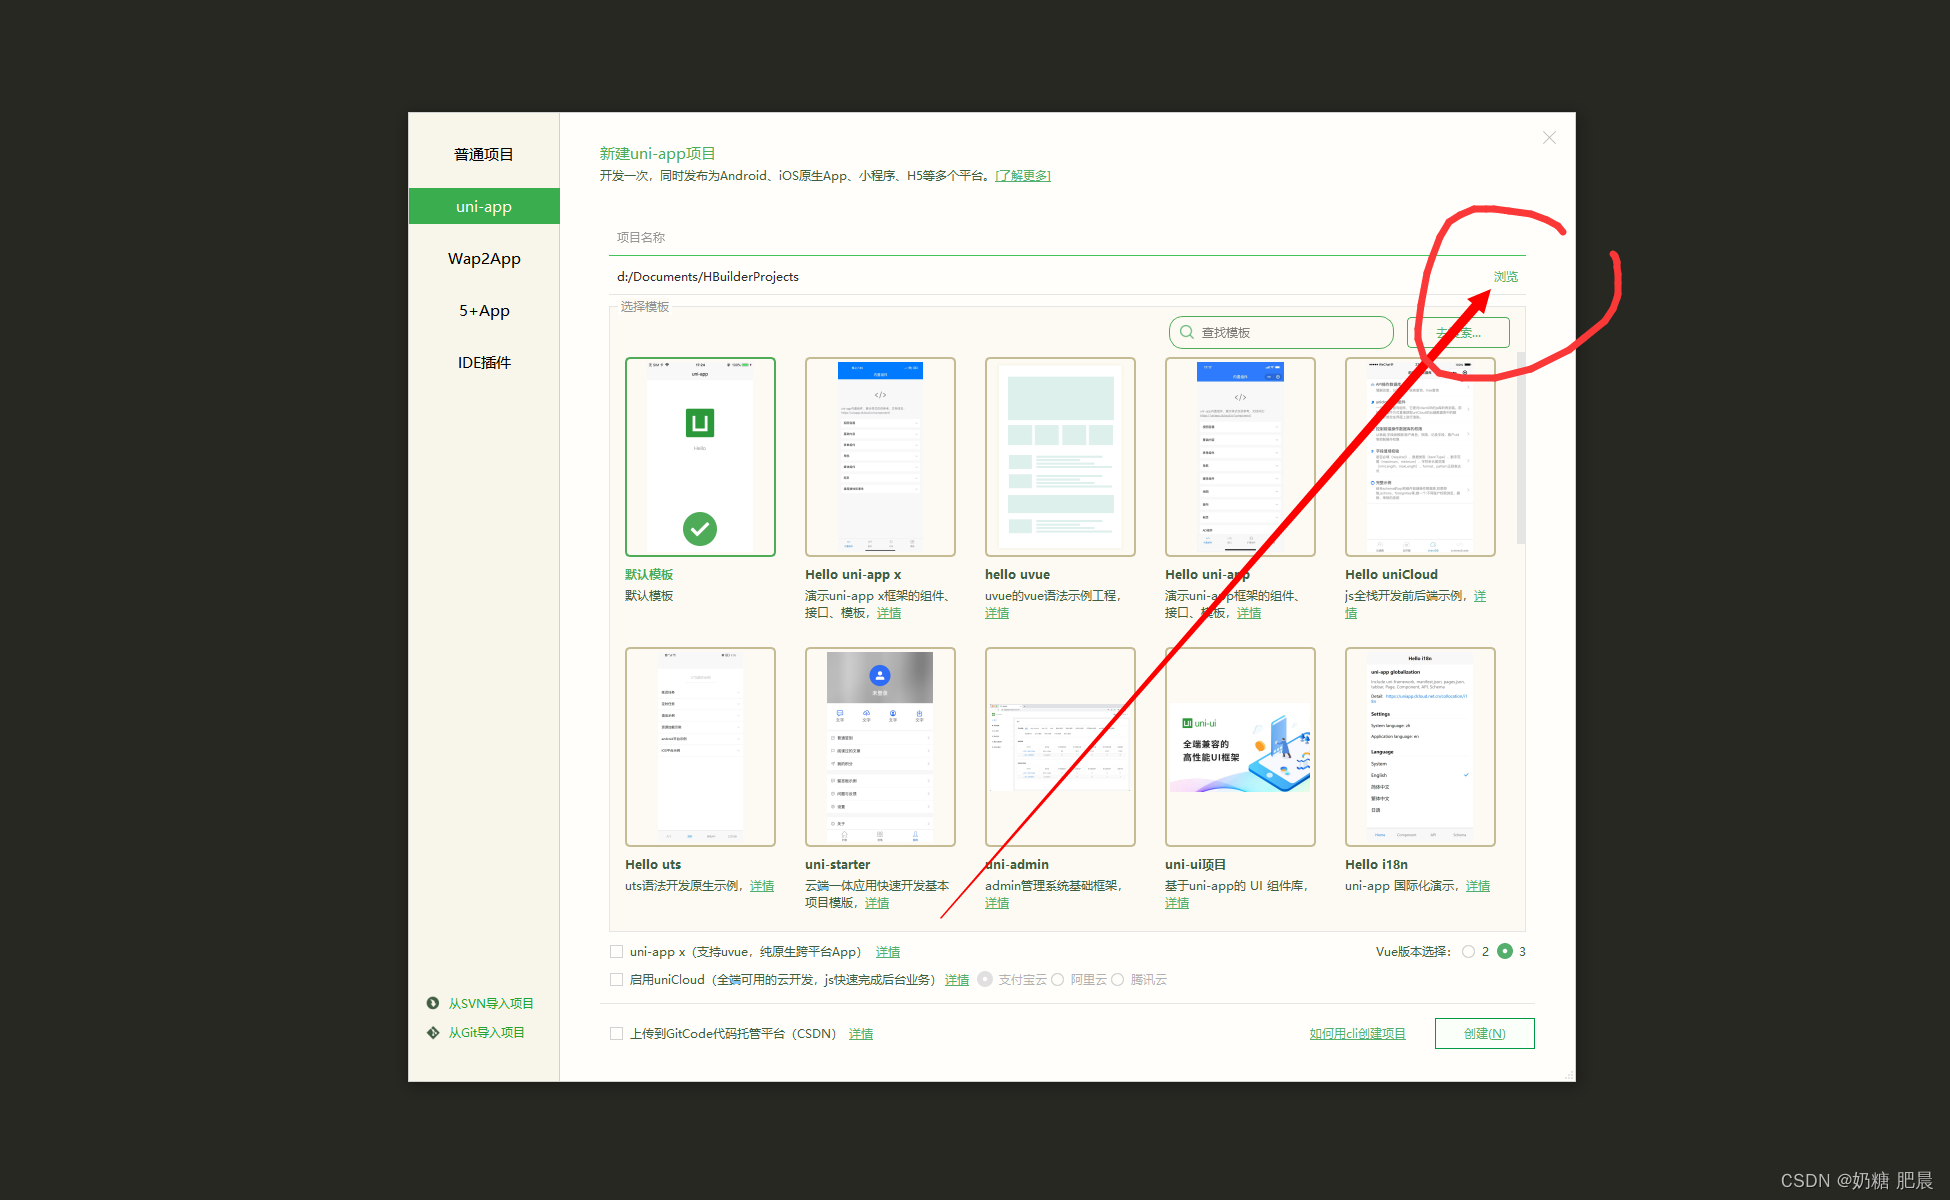Screen dimensions: 1950x1200
Task: Select the uni-ui project template thumbnail
Action: point(1240,746)
